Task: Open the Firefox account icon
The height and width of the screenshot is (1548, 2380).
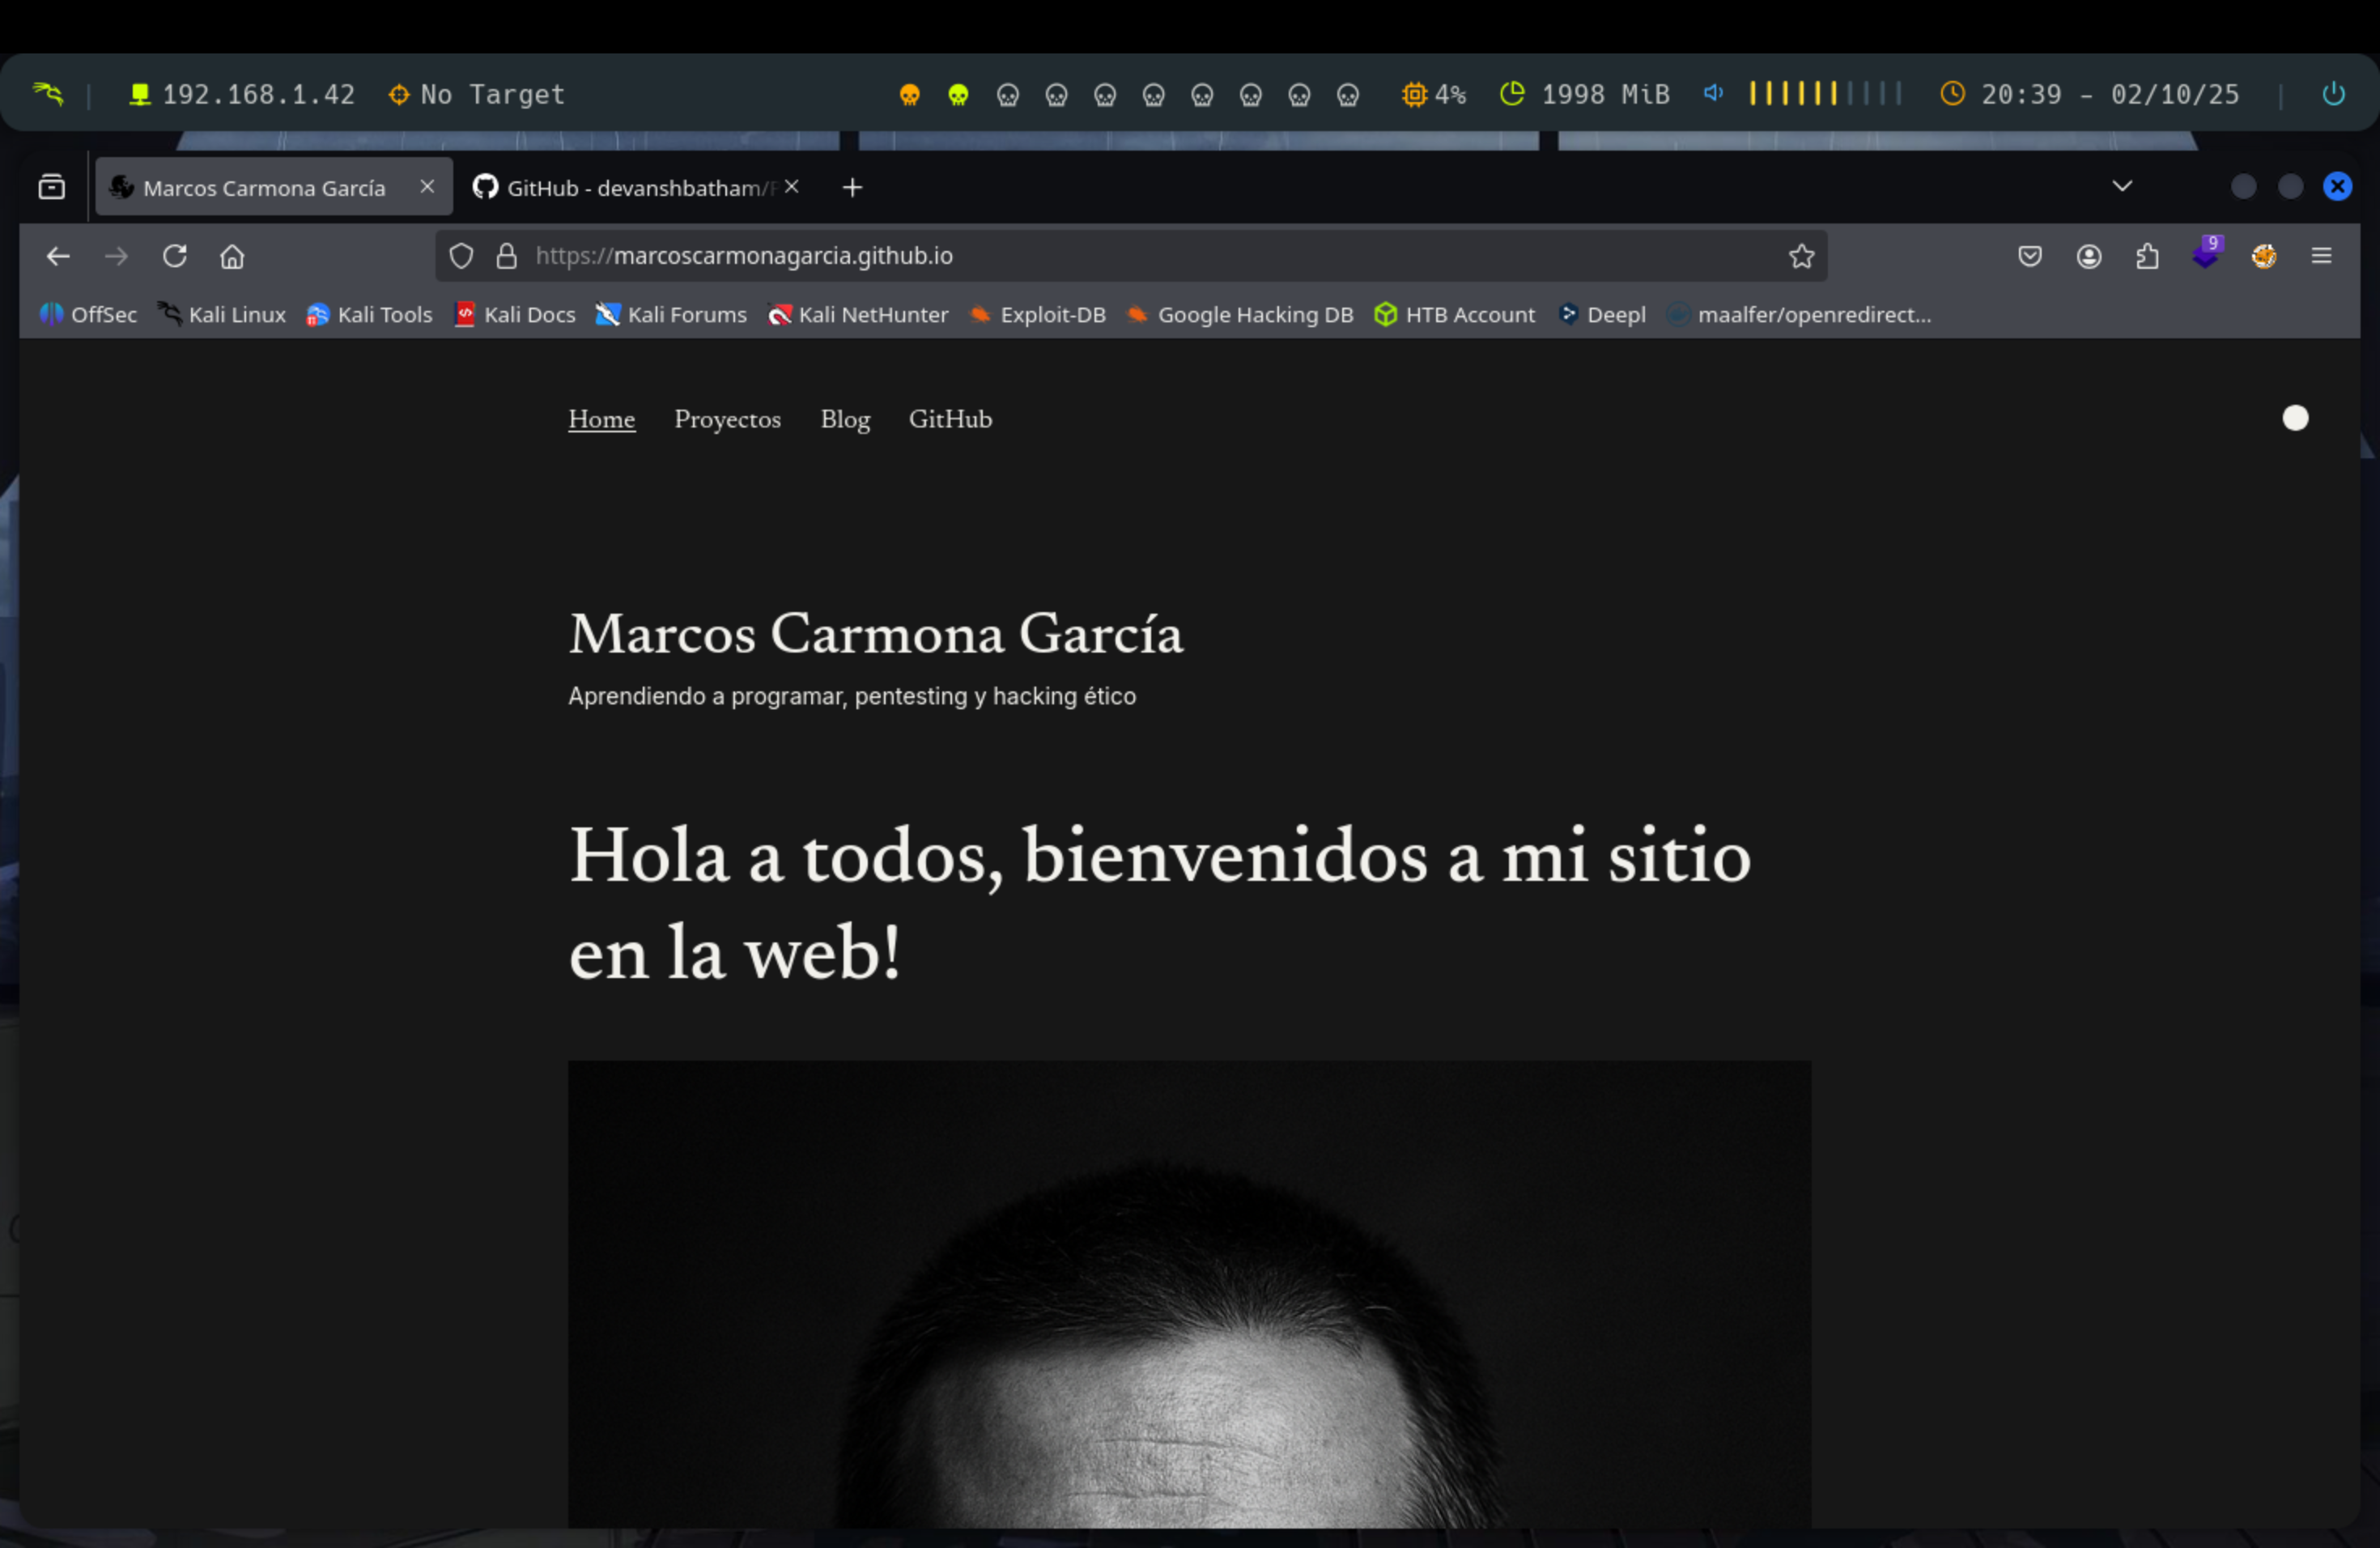Action: pos(2088,256)
